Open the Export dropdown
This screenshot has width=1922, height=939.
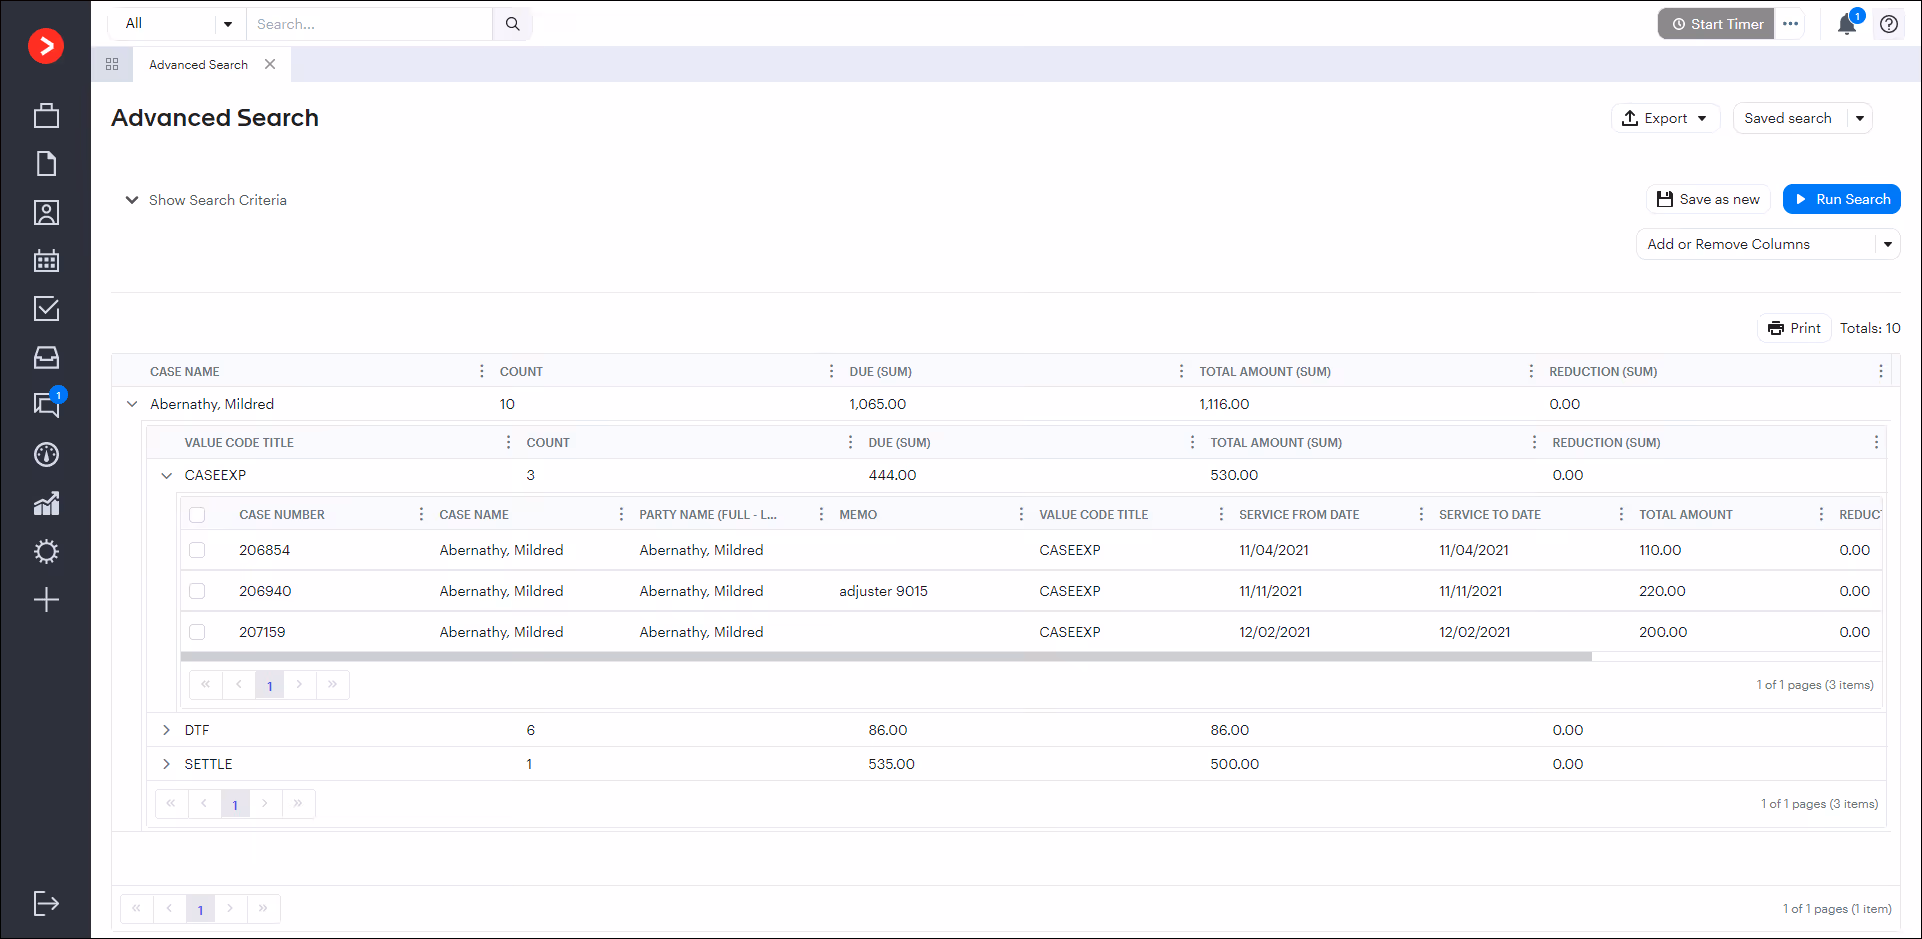point(1665,118)
